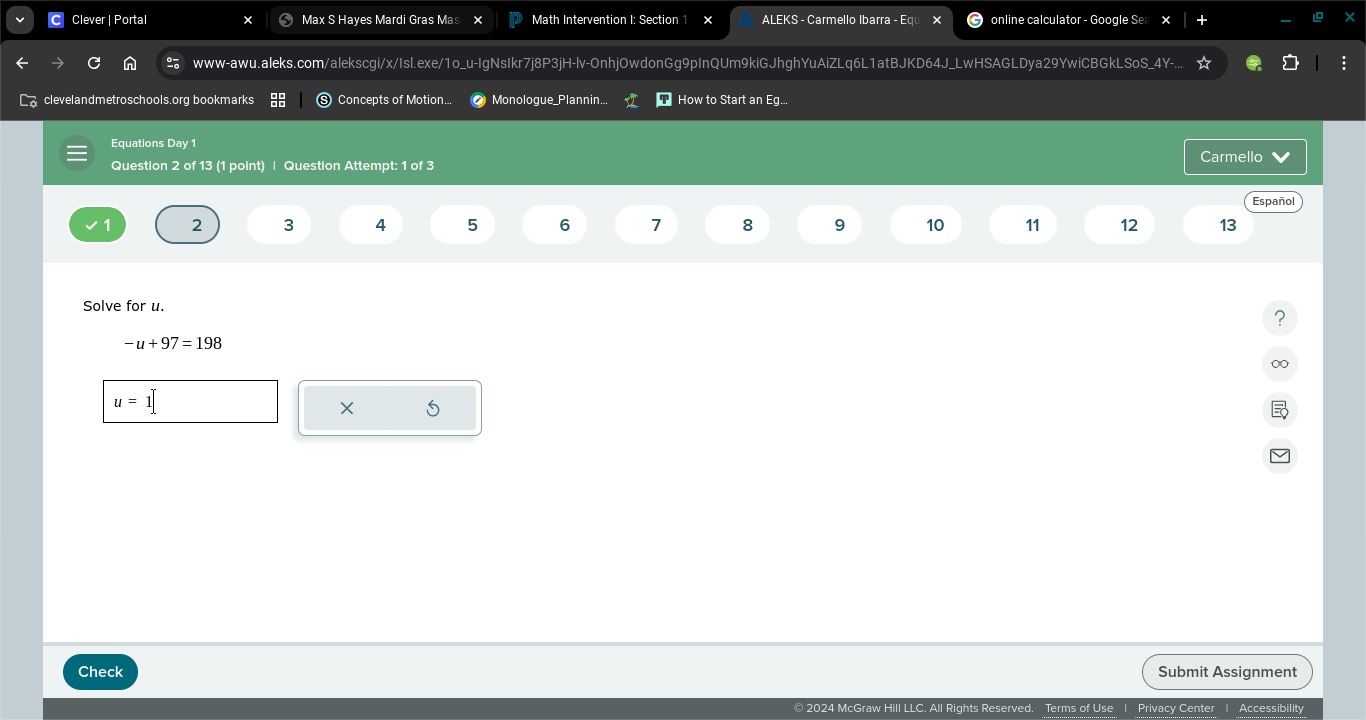Image resolution: width=1366 pixels, height=720 pixels.
Task: Open the bookmark apps grid icon
Action: coord(278,100)
